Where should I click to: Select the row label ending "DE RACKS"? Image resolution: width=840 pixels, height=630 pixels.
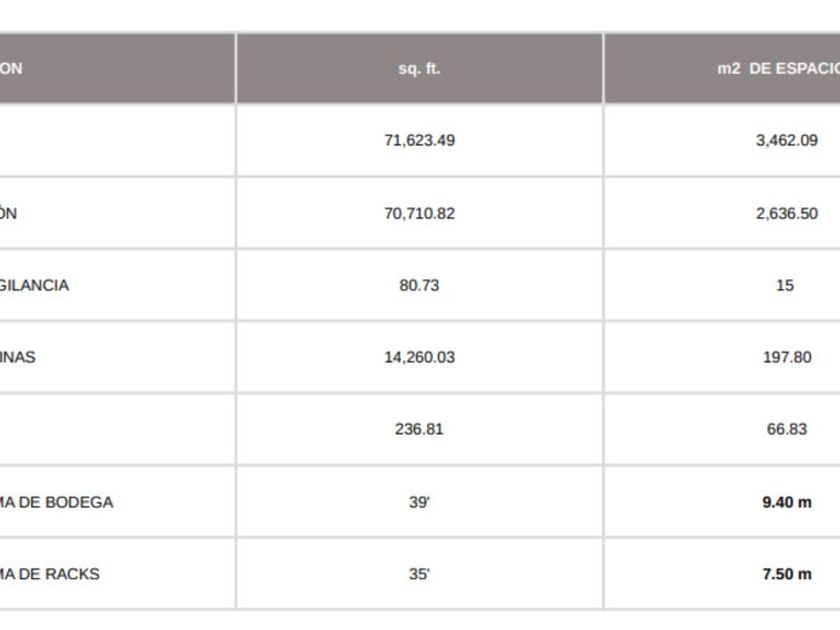[50, 574]
